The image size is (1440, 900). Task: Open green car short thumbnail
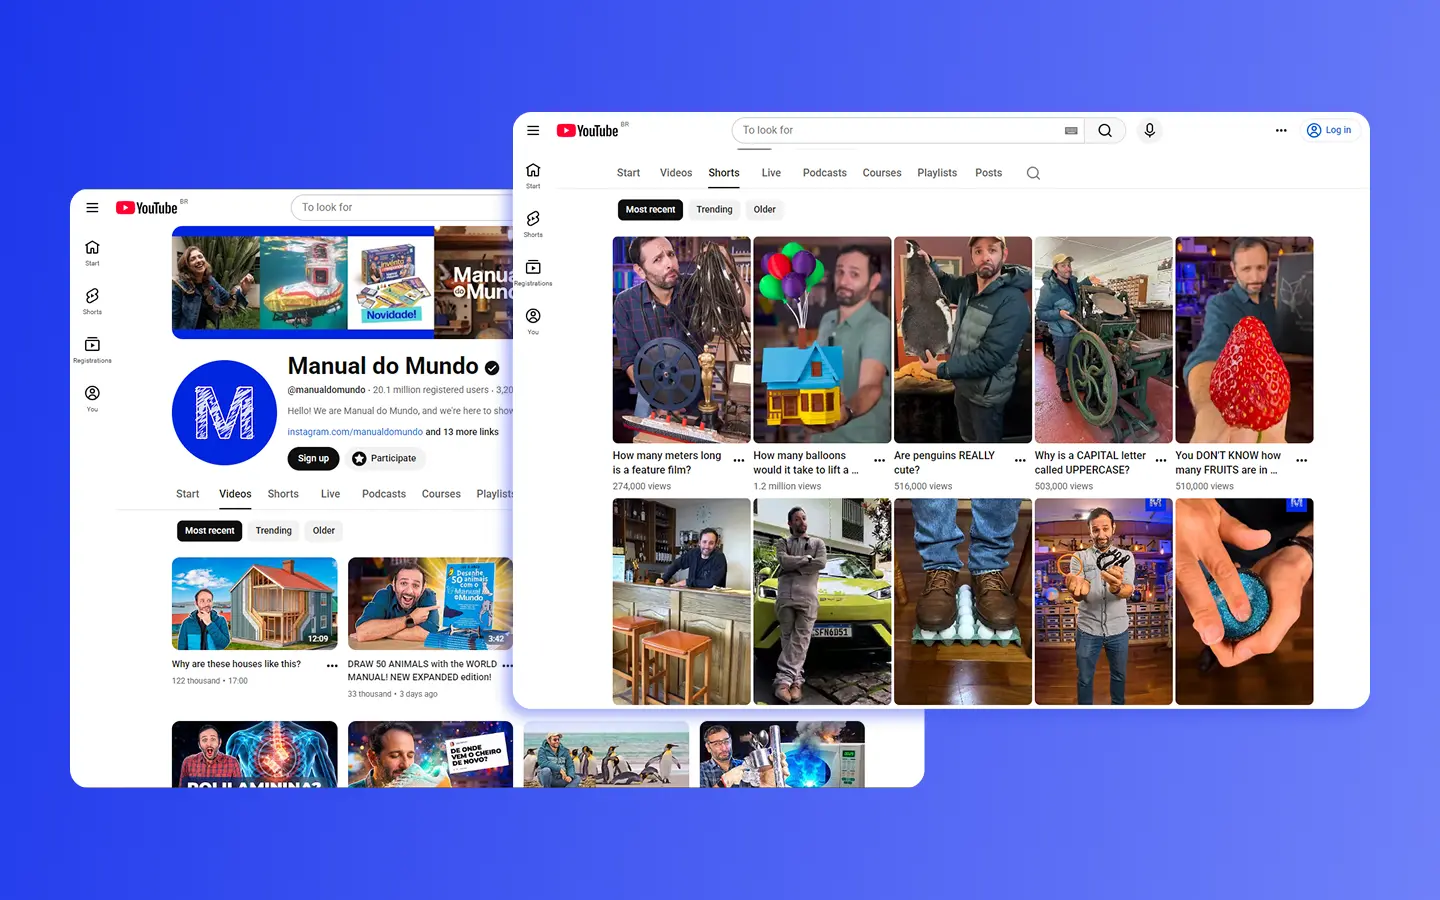click(822, 602)
